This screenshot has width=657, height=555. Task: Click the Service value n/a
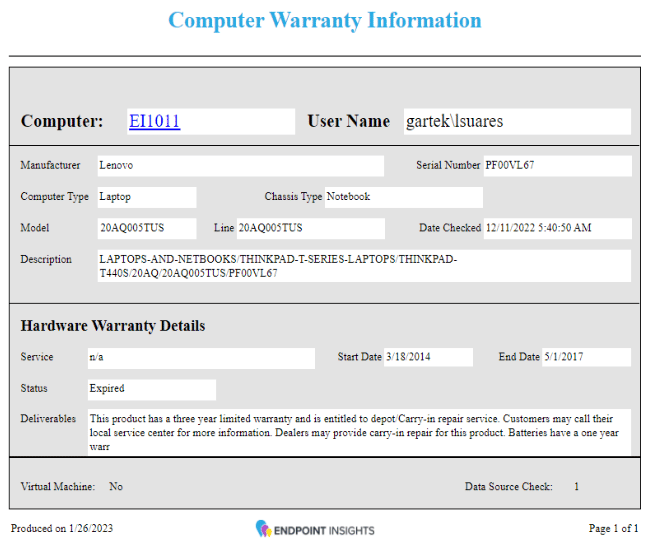(201, 358)
